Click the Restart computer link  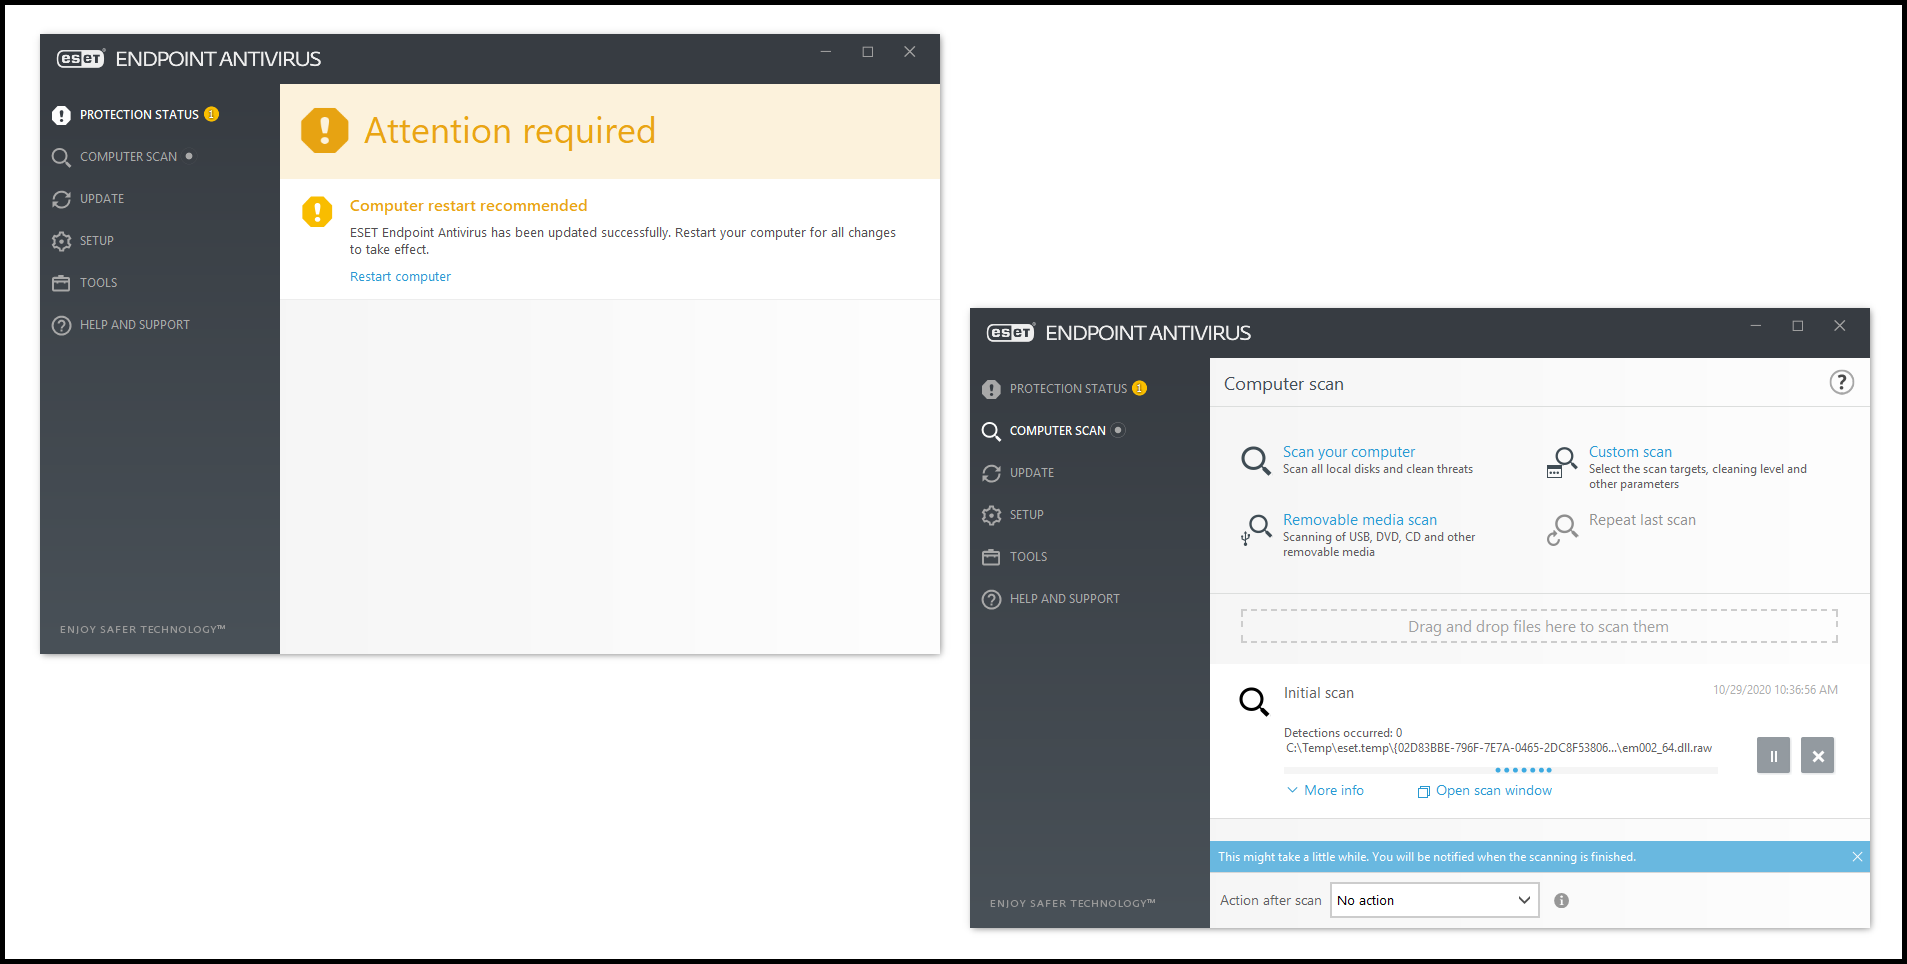(400, 277)
